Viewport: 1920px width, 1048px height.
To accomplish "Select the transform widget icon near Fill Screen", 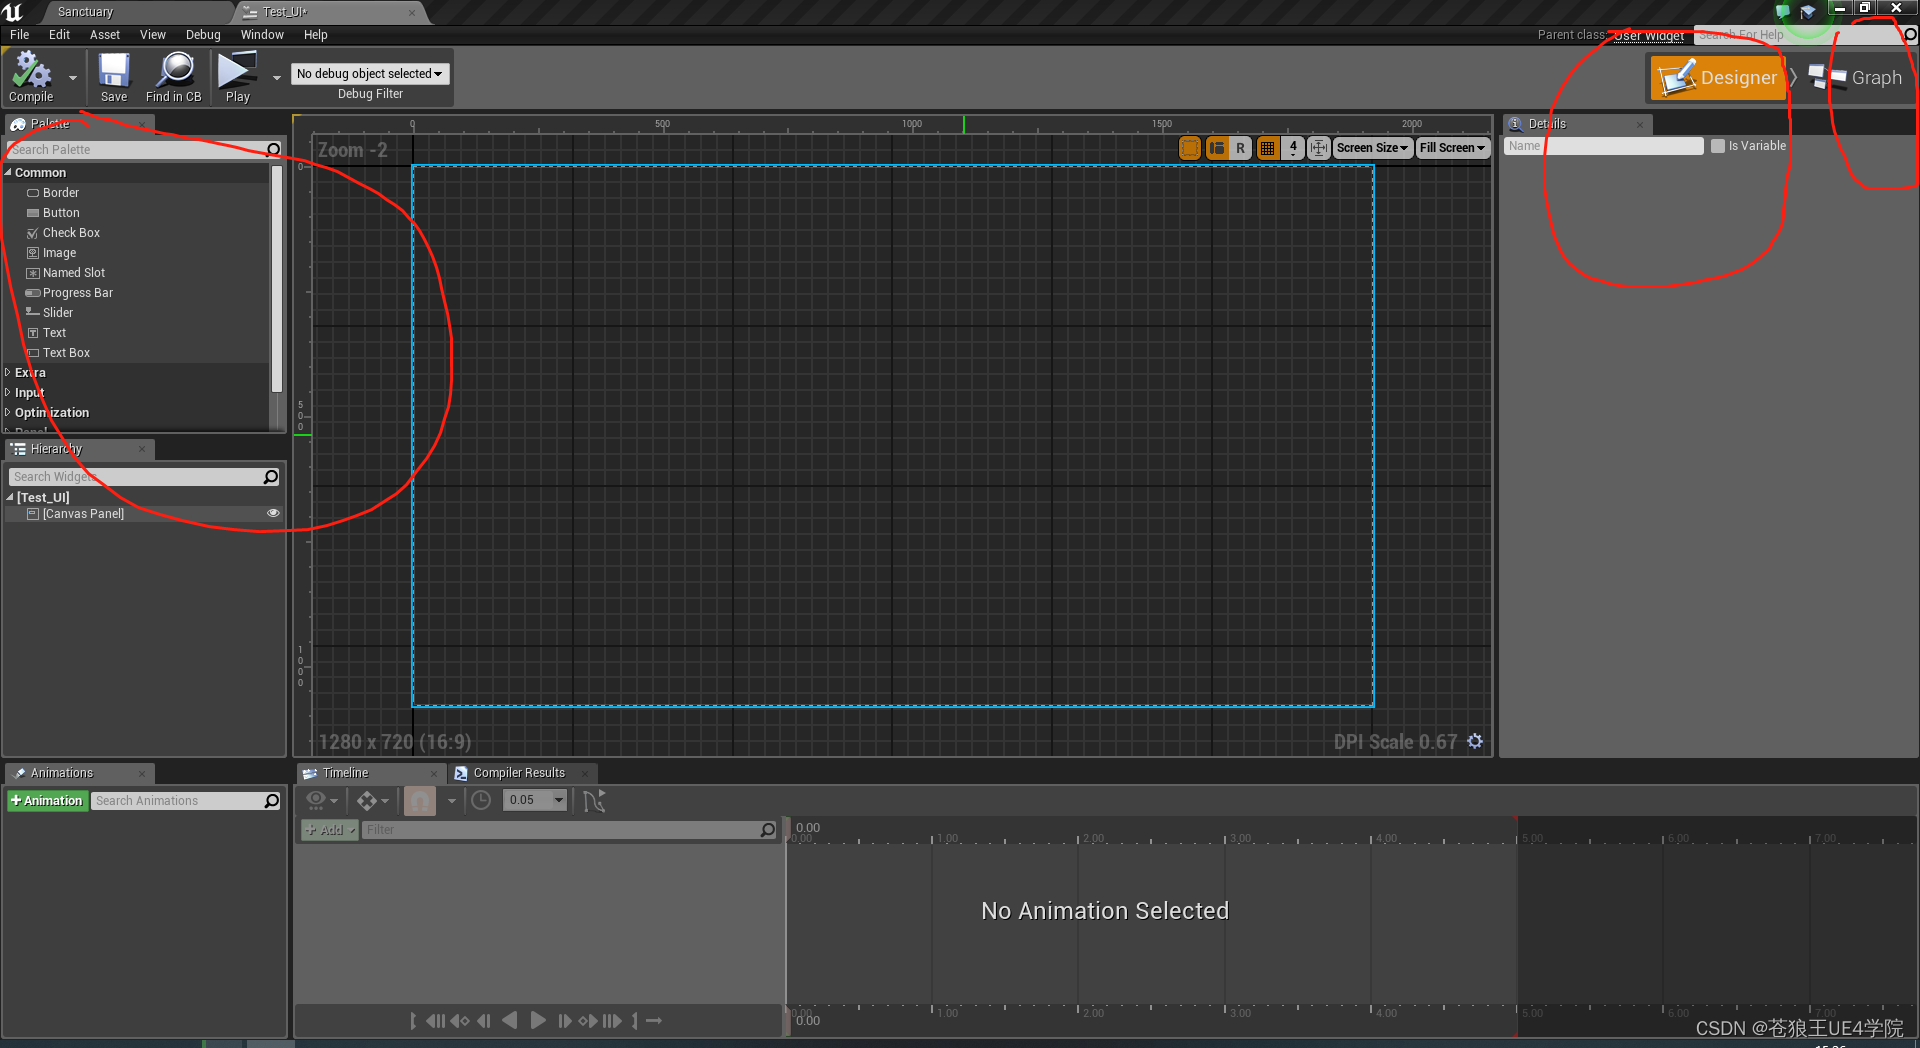I will pos(1318,147).
